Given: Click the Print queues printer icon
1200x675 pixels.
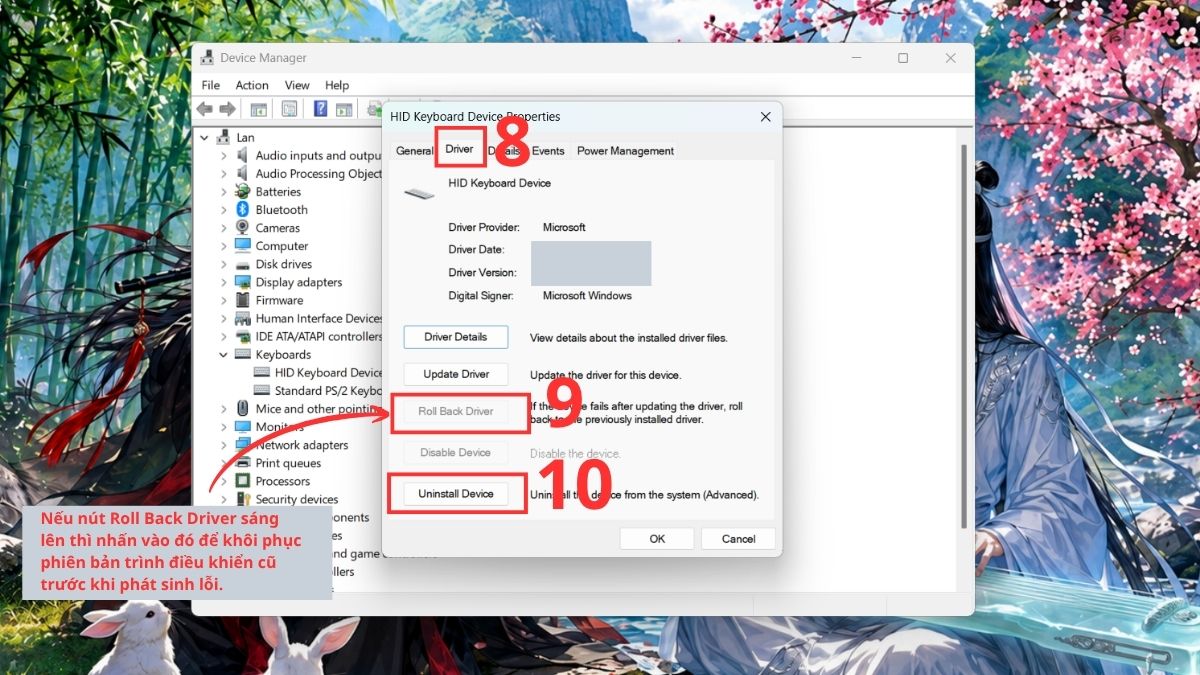Looking at the screenshot, I should click(x=242, y=463).
